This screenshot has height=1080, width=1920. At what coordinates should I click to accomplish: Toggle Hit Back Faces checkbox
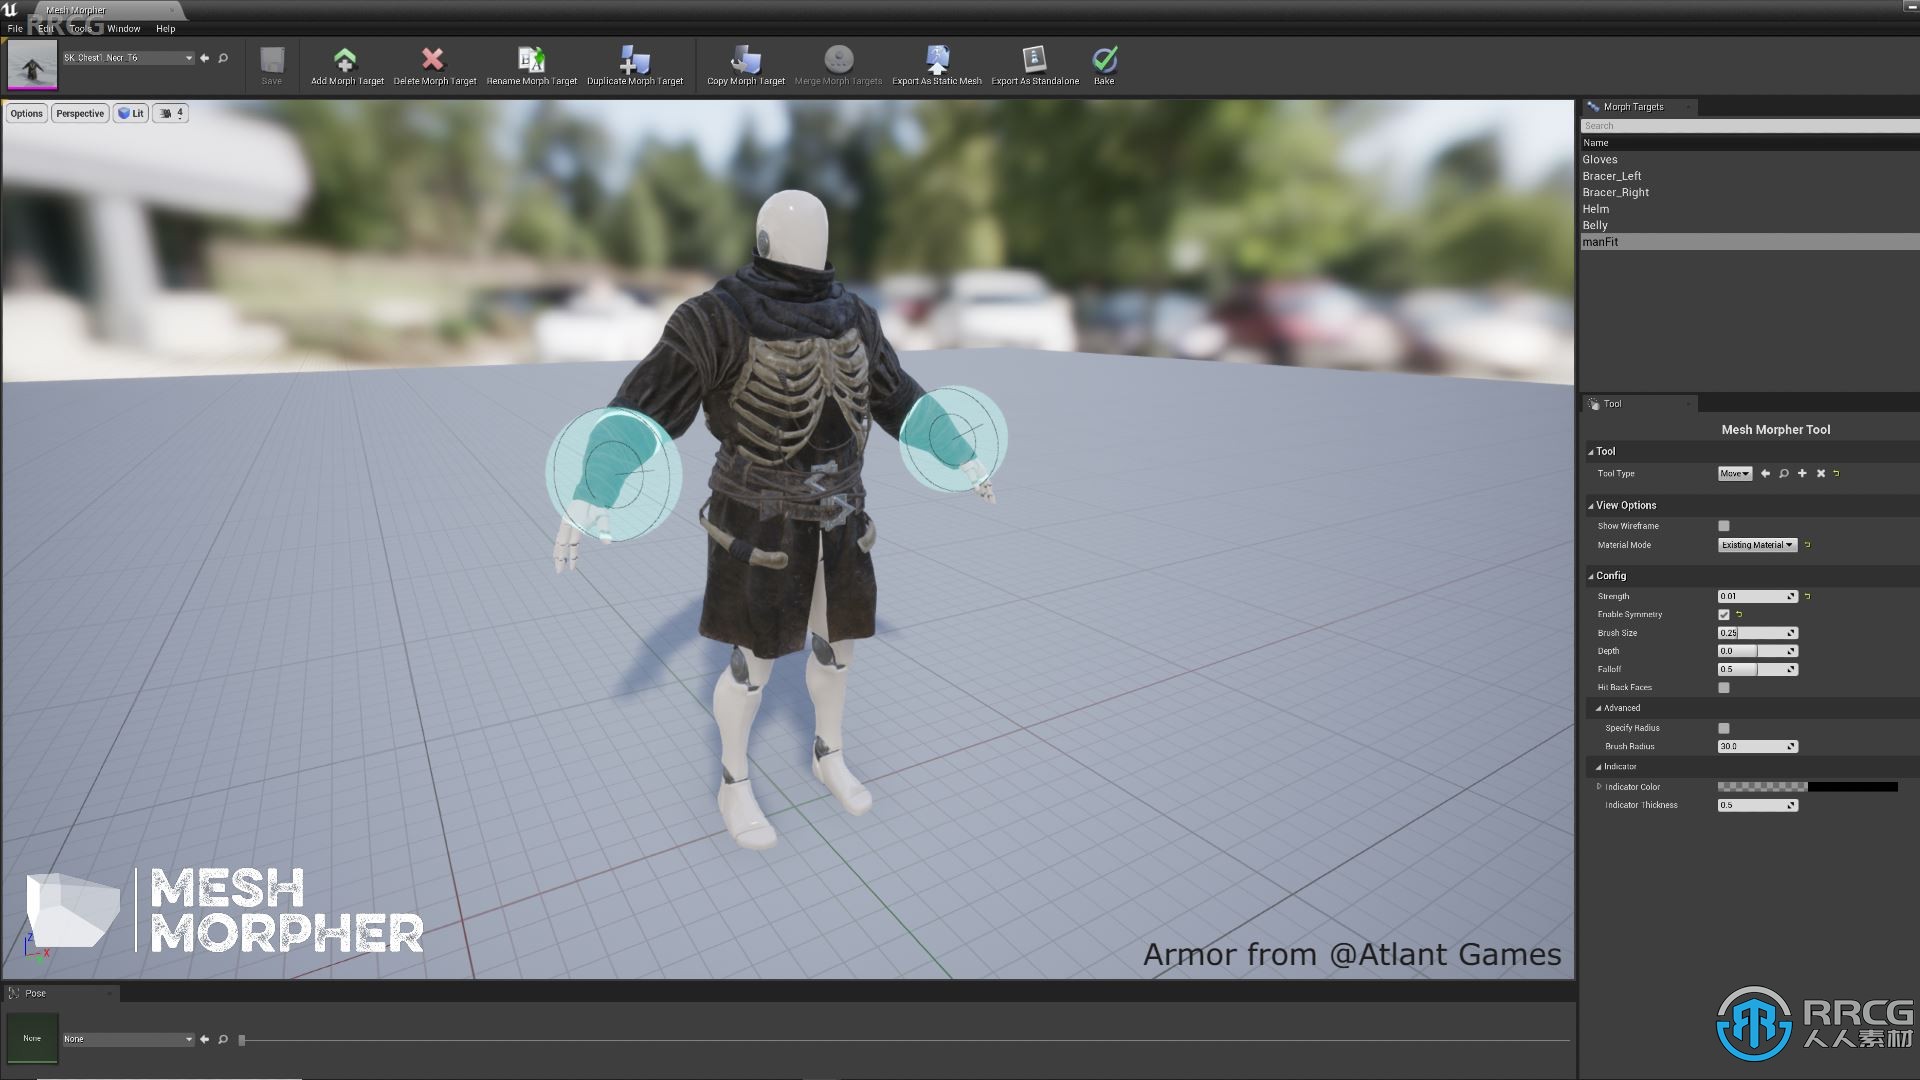click(1724, 687)
